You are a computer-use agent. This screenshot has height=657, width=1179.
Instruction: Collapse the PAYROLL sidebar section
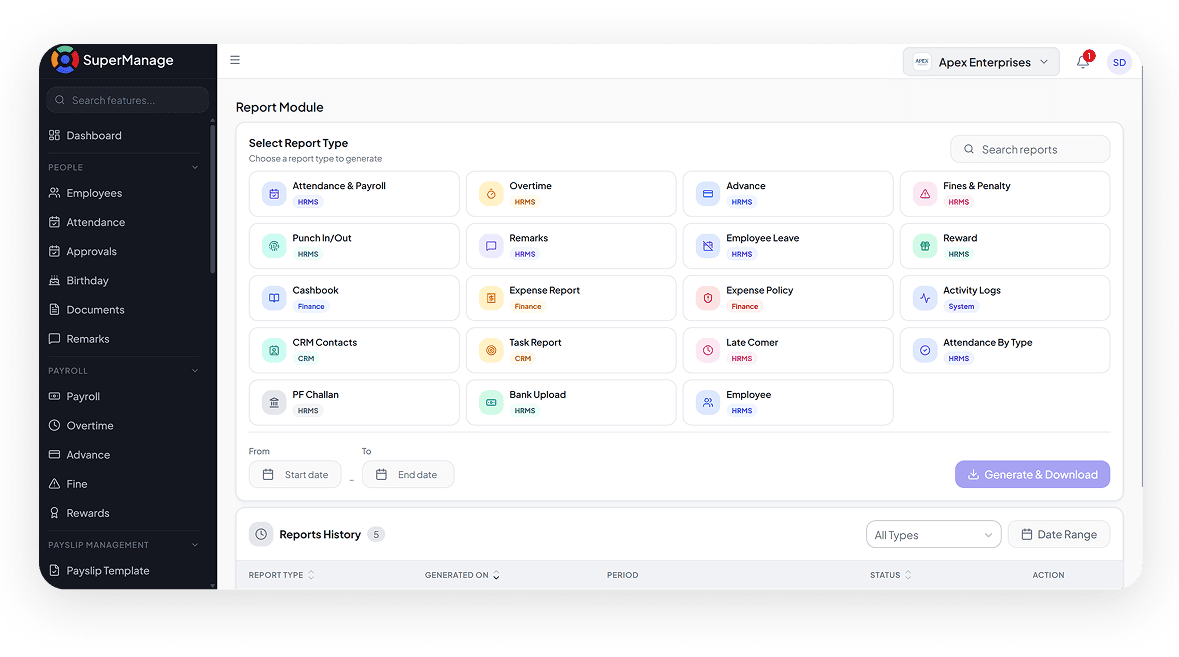click(195, 371)
